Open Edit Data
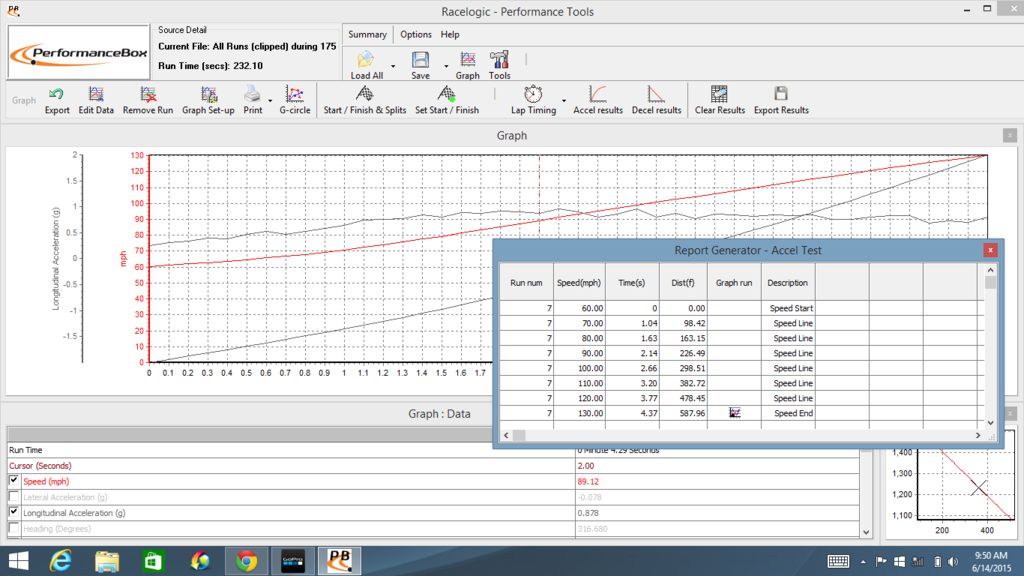 click(x=96, y=100)
